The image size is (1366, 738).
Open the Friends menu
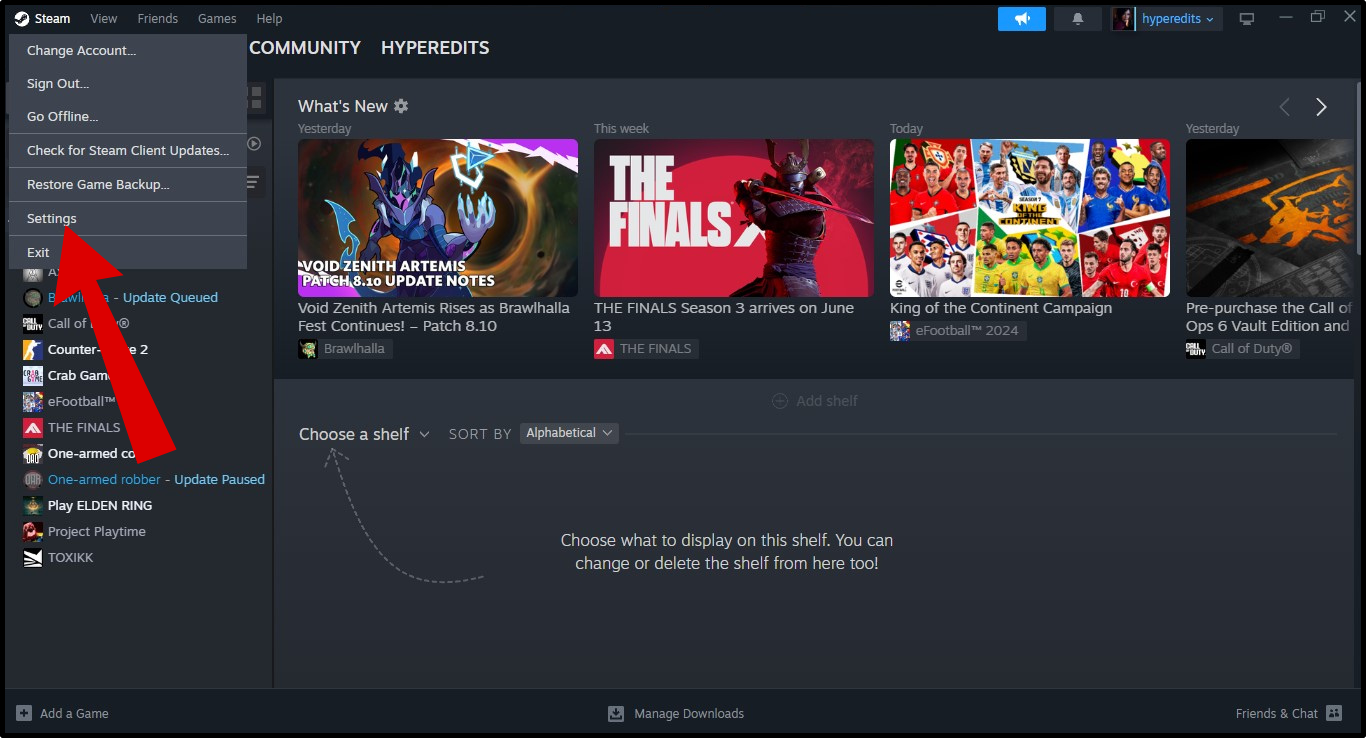157,19
